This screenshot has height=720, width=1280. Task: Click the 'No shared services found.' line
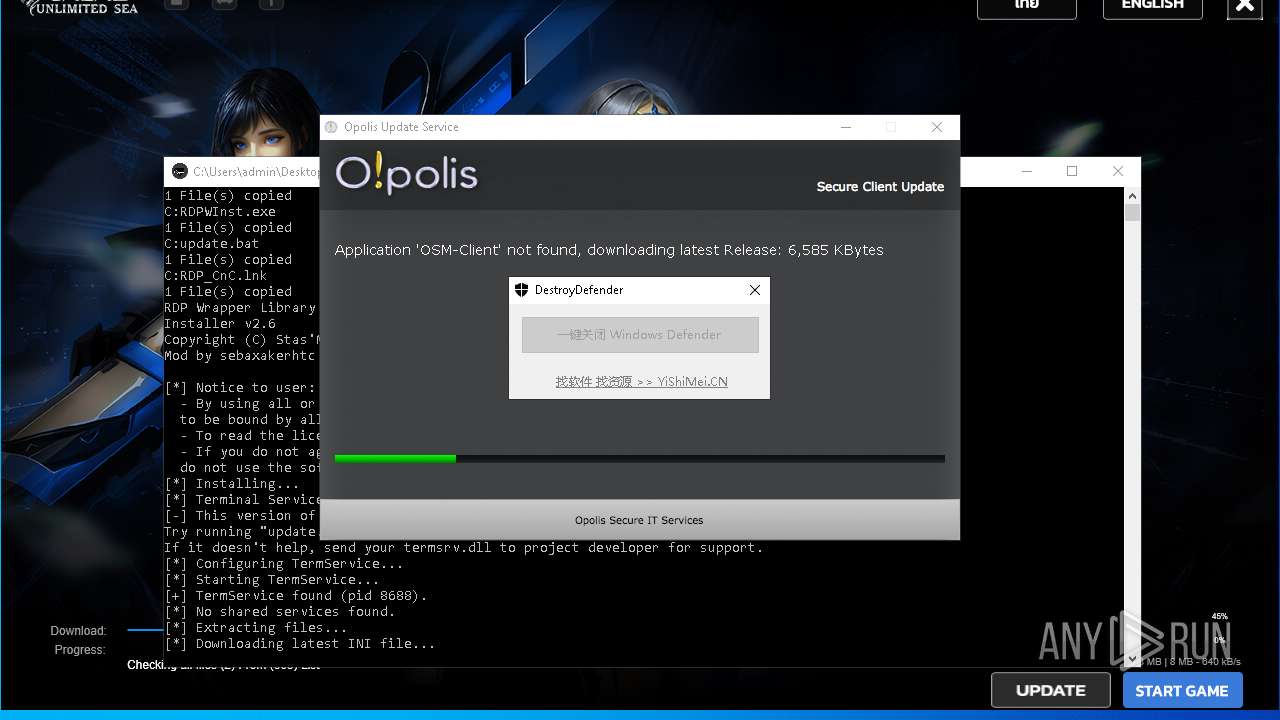point(280,612)
